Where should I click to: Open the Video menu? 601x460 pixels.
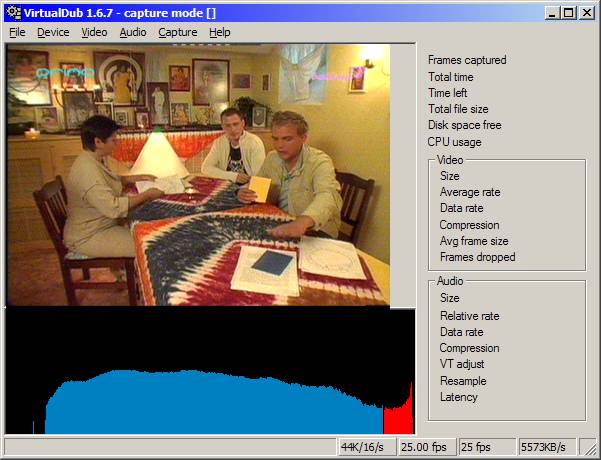pos(94,32)
